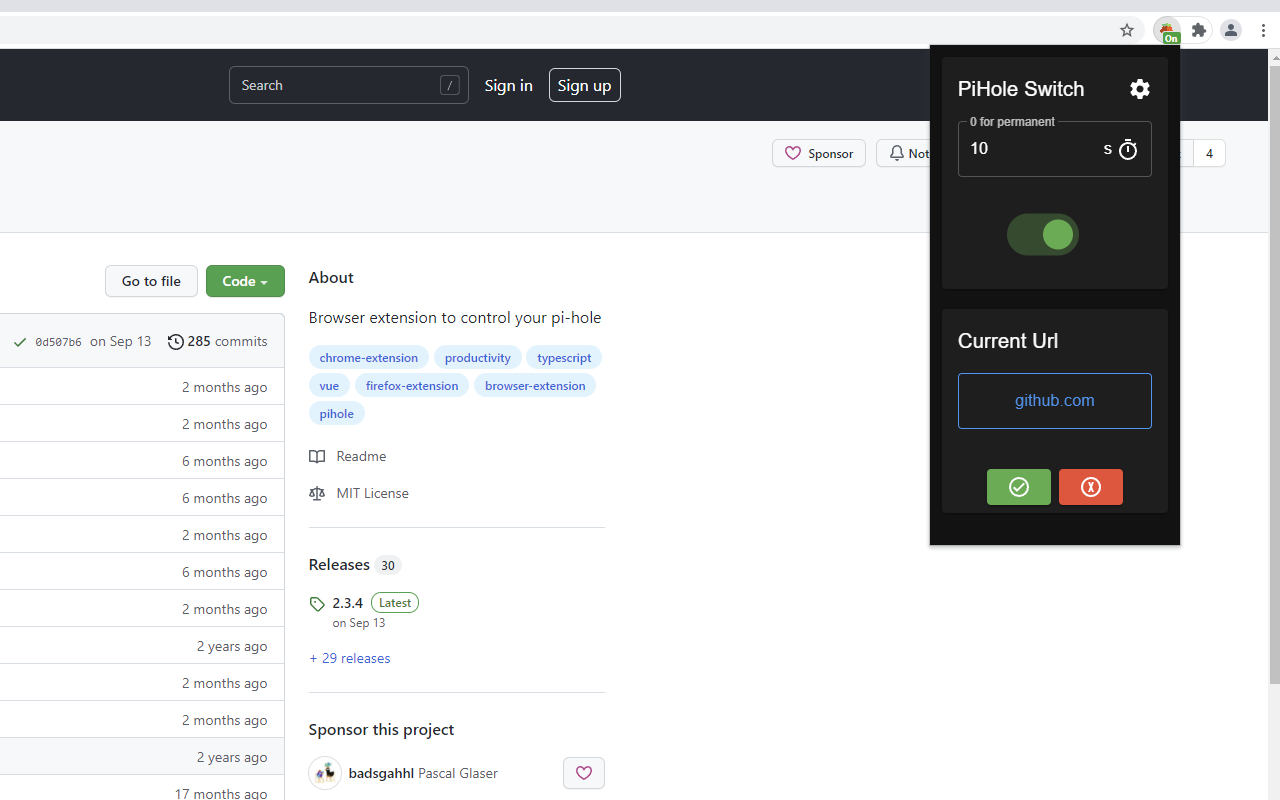Expand the list of 29 additional releases
This screenshot has height=800, width=1280.
[x=349, y=658]
